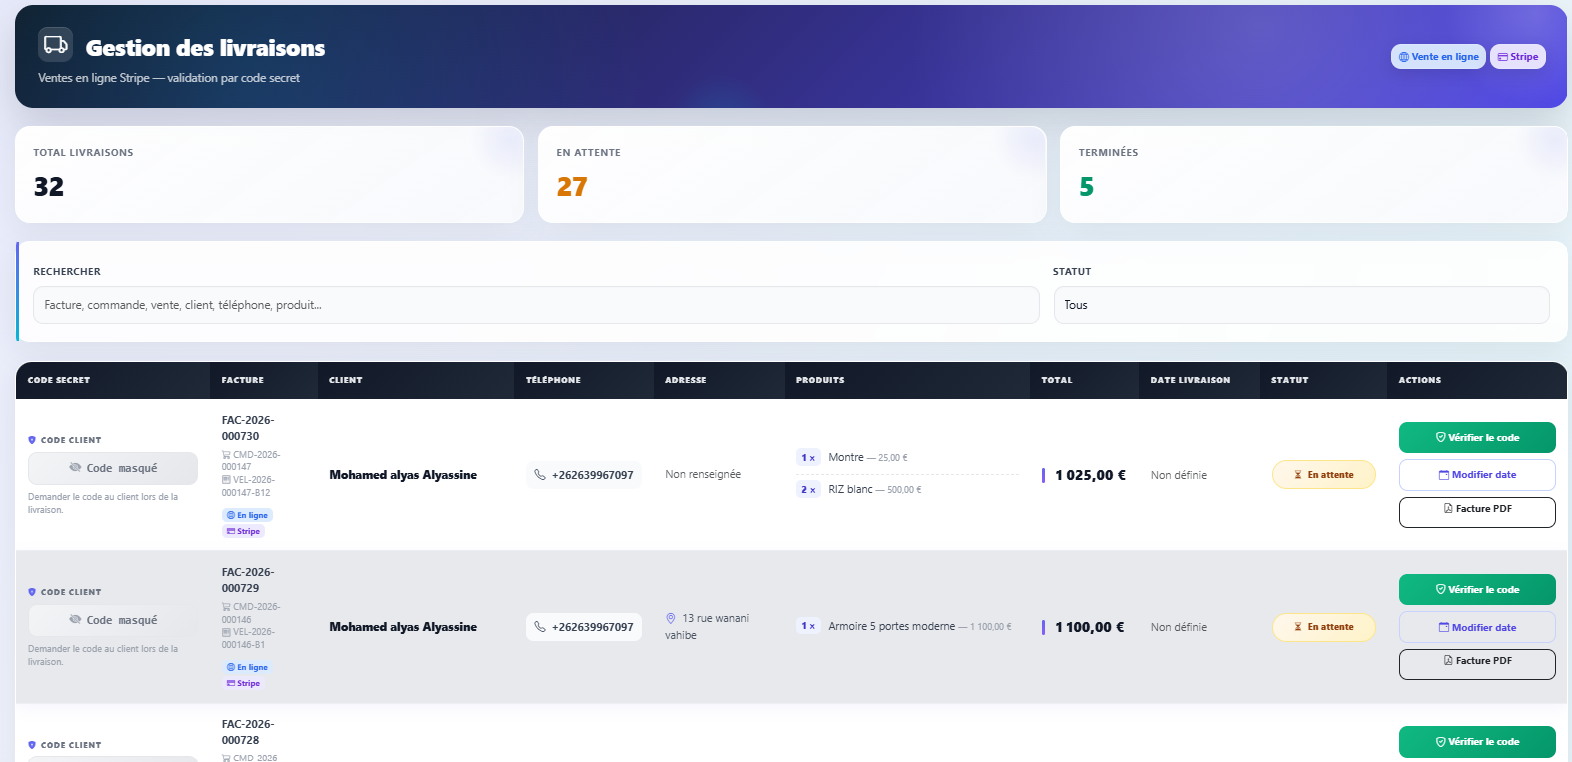This screenshot has width=1572, height=762.
Task: Click the Total Livraisons card showing 32
Action: pyautogui.click(x=269, y=174)
